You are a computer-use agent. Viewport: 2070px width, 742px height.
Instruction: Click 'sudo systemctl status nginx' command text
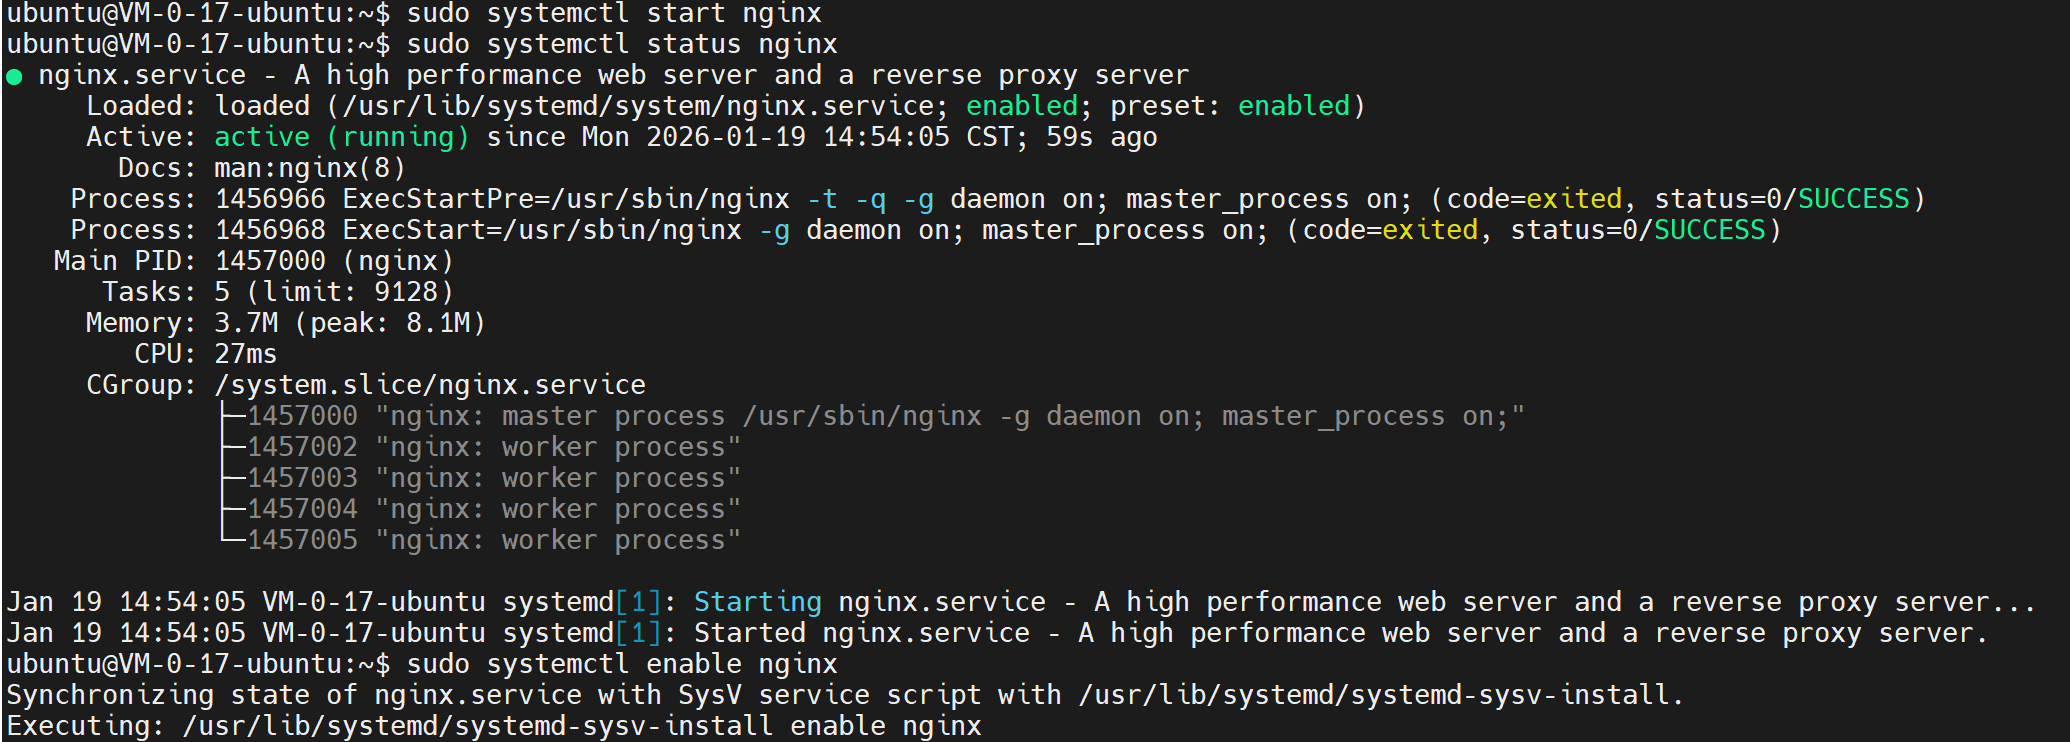pyautogui.click(x=622, y=45)
